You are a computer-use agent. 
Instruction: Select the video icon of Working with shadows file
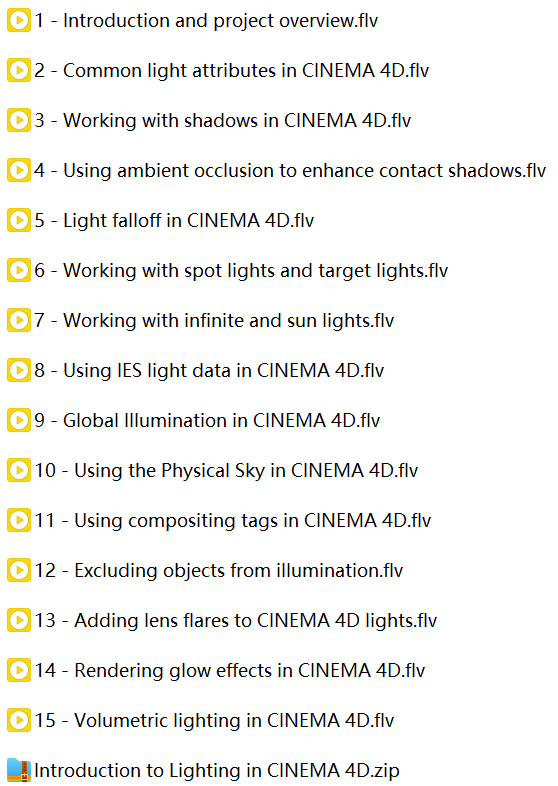coord(19,121)
